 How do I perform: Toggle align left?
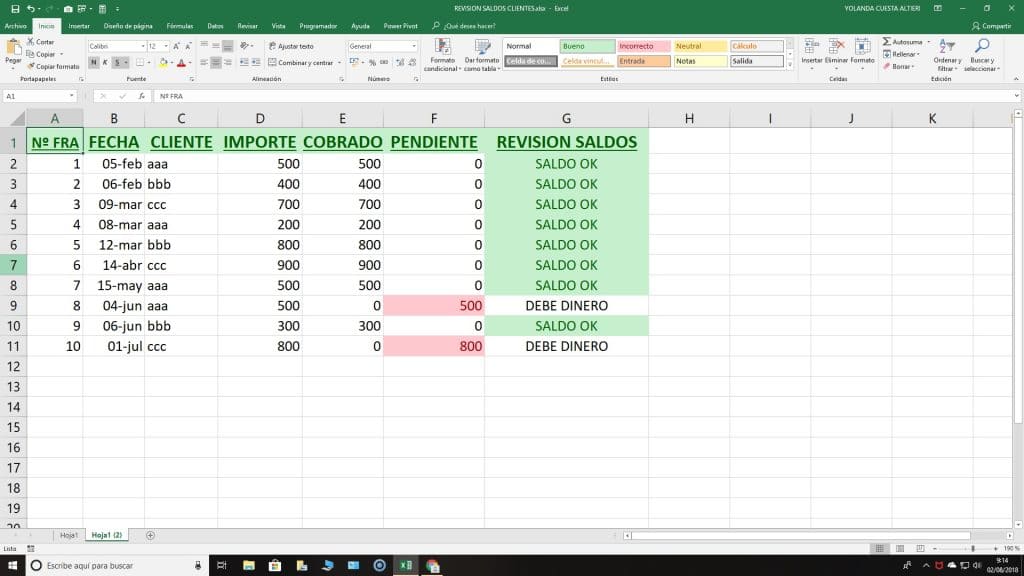click(x=204, y=63)
